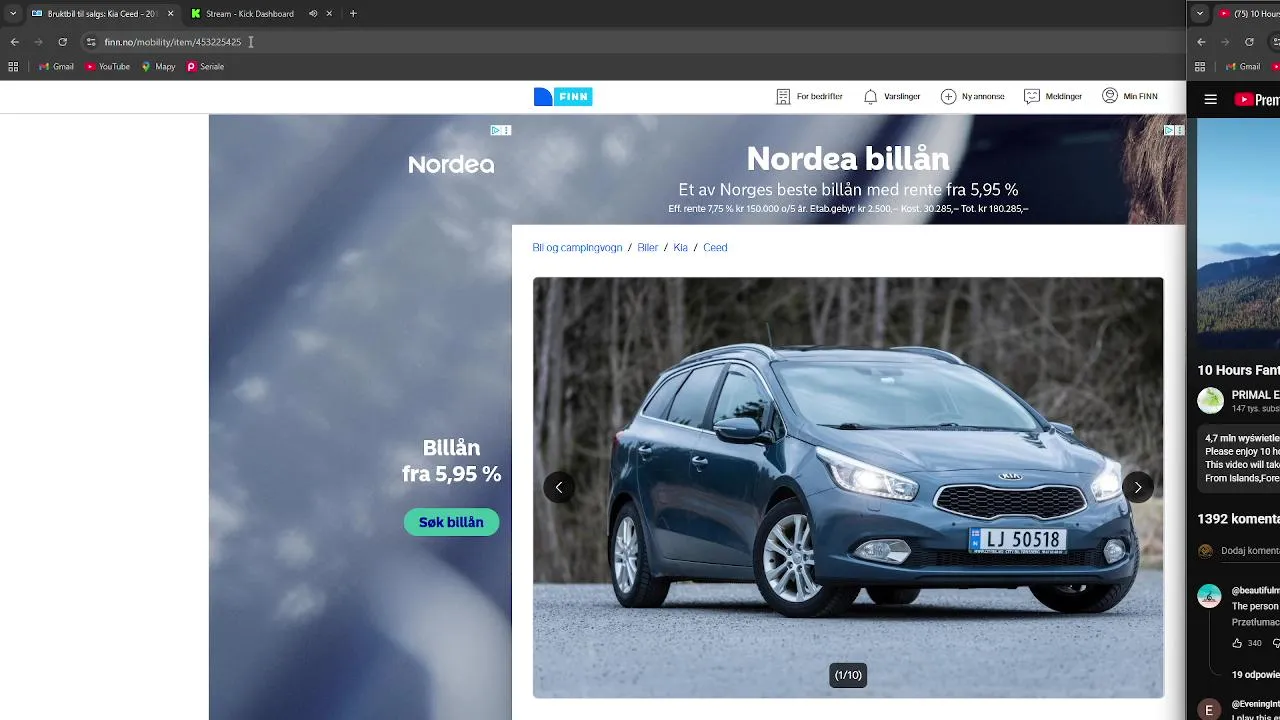Open Varslinger notifications
This screenshot has height=720, width=1280.
coord(891,97)
